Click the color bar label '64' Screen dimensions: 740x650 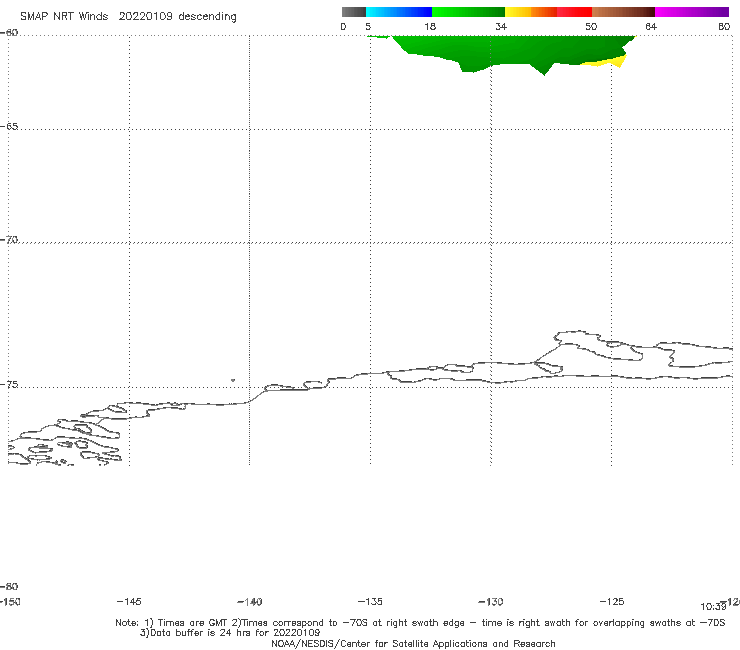click(651, 26)
